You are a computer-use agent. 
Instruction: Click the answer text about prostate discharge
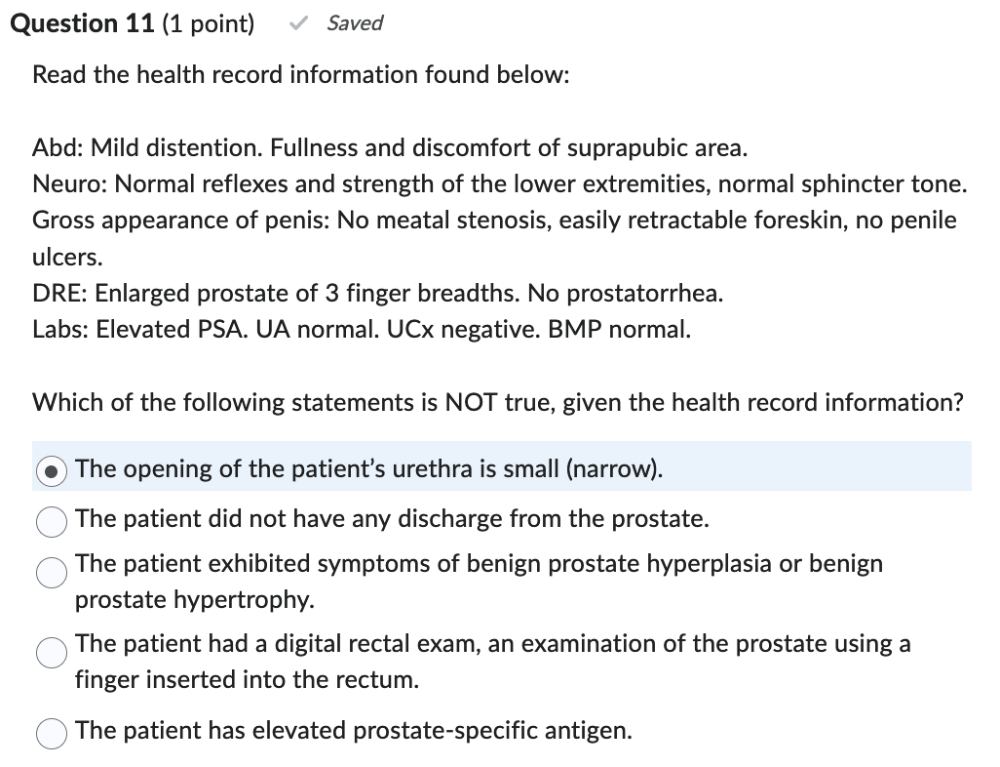coord(392,519)
